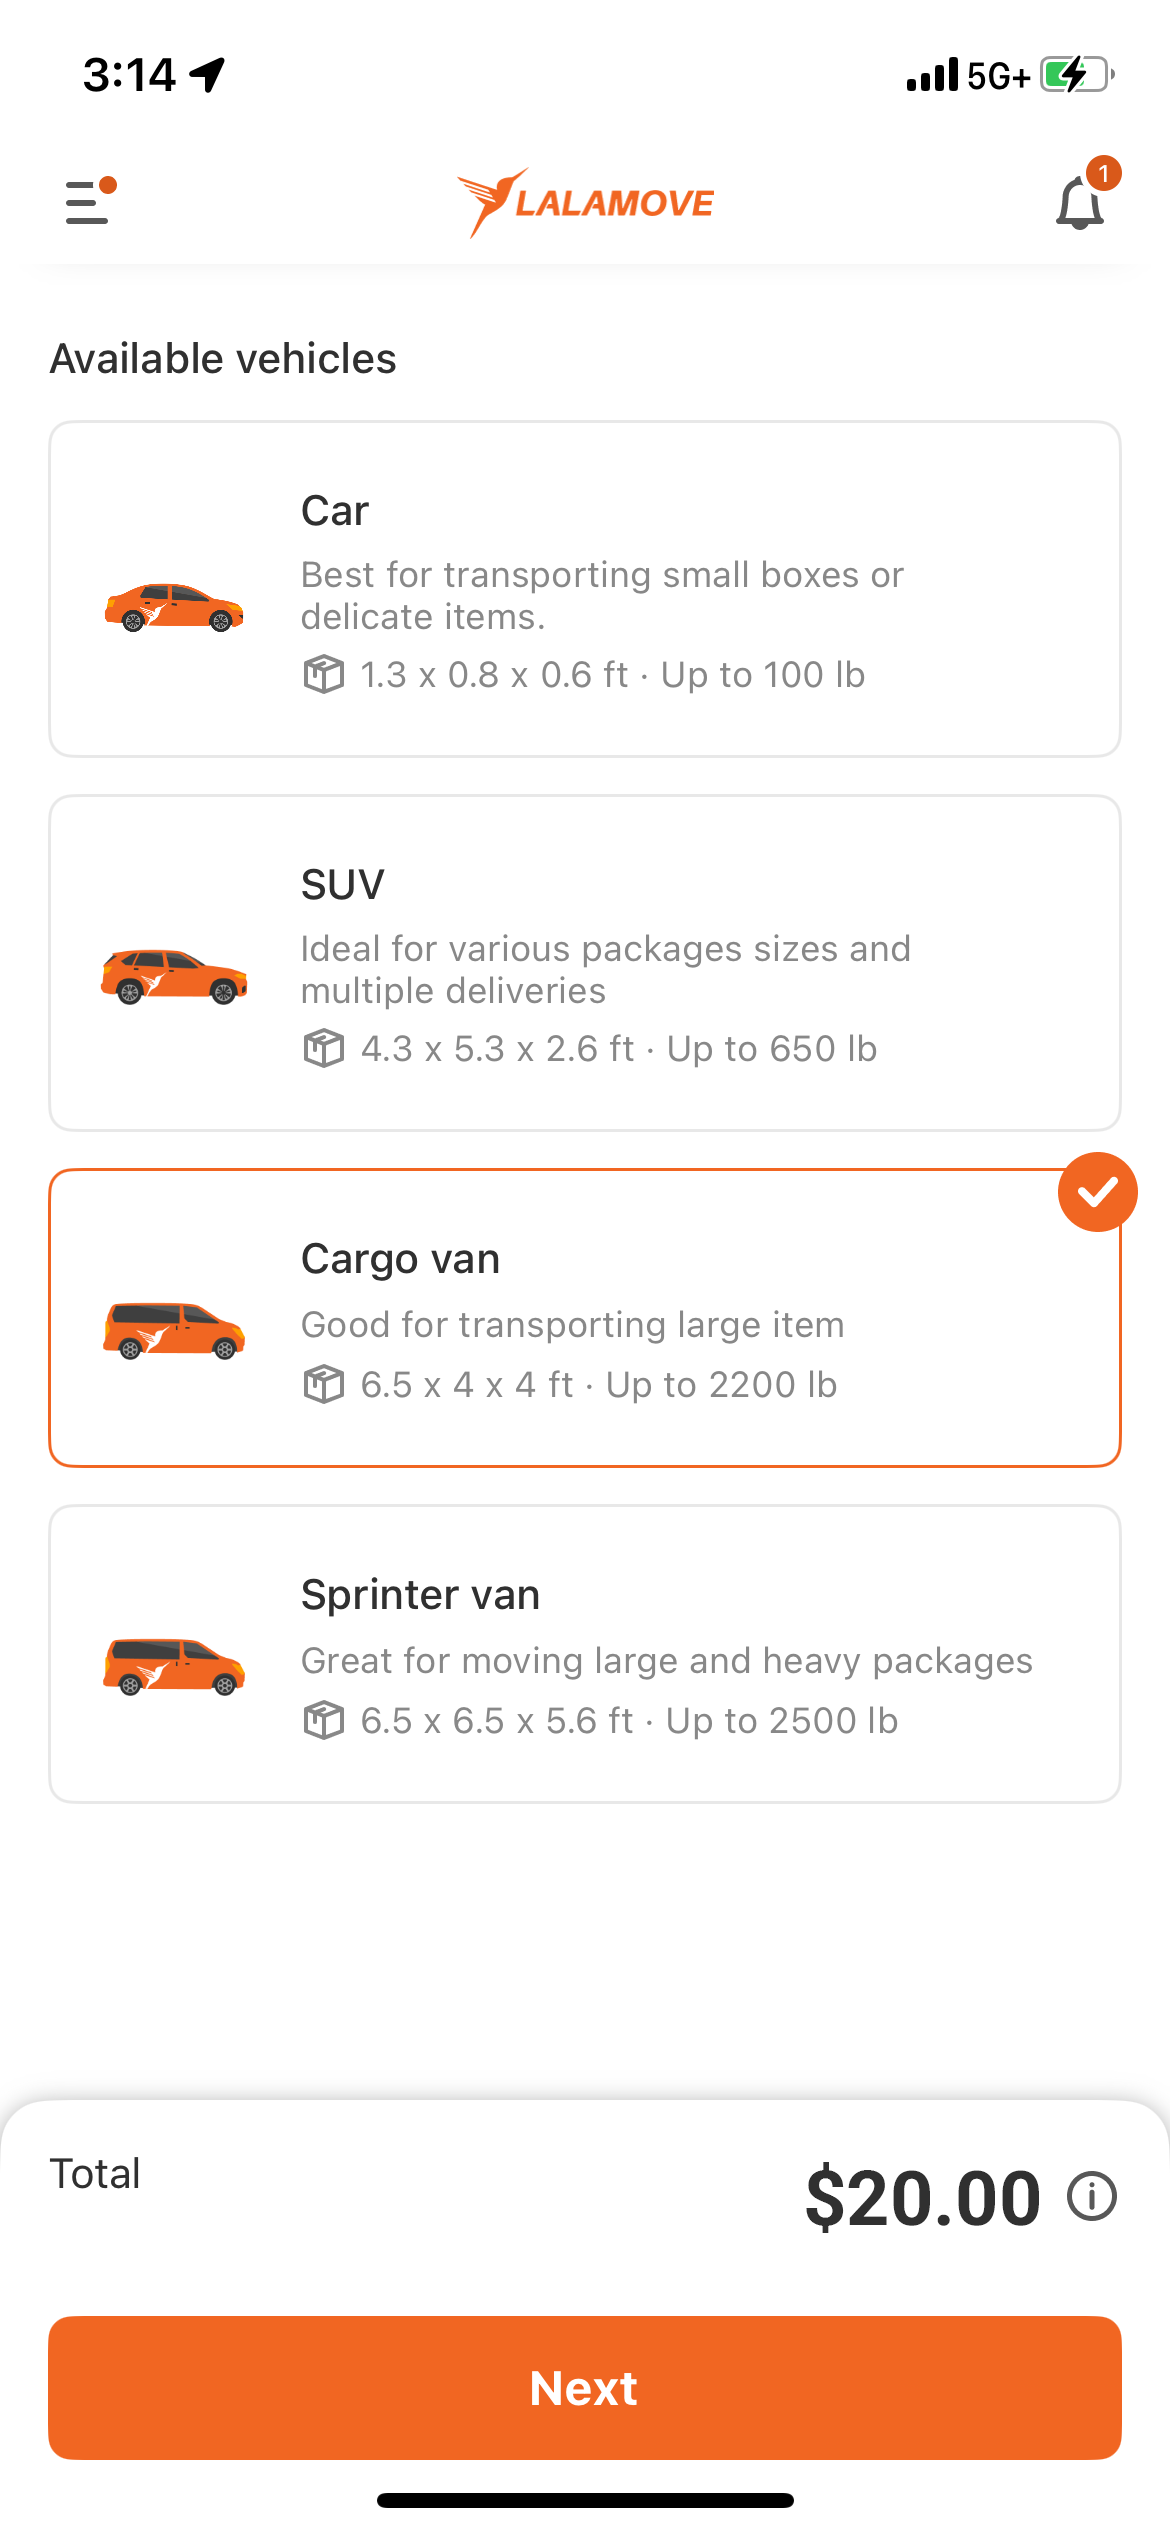Tap the package size icon under SUV

click(323, 1049)
